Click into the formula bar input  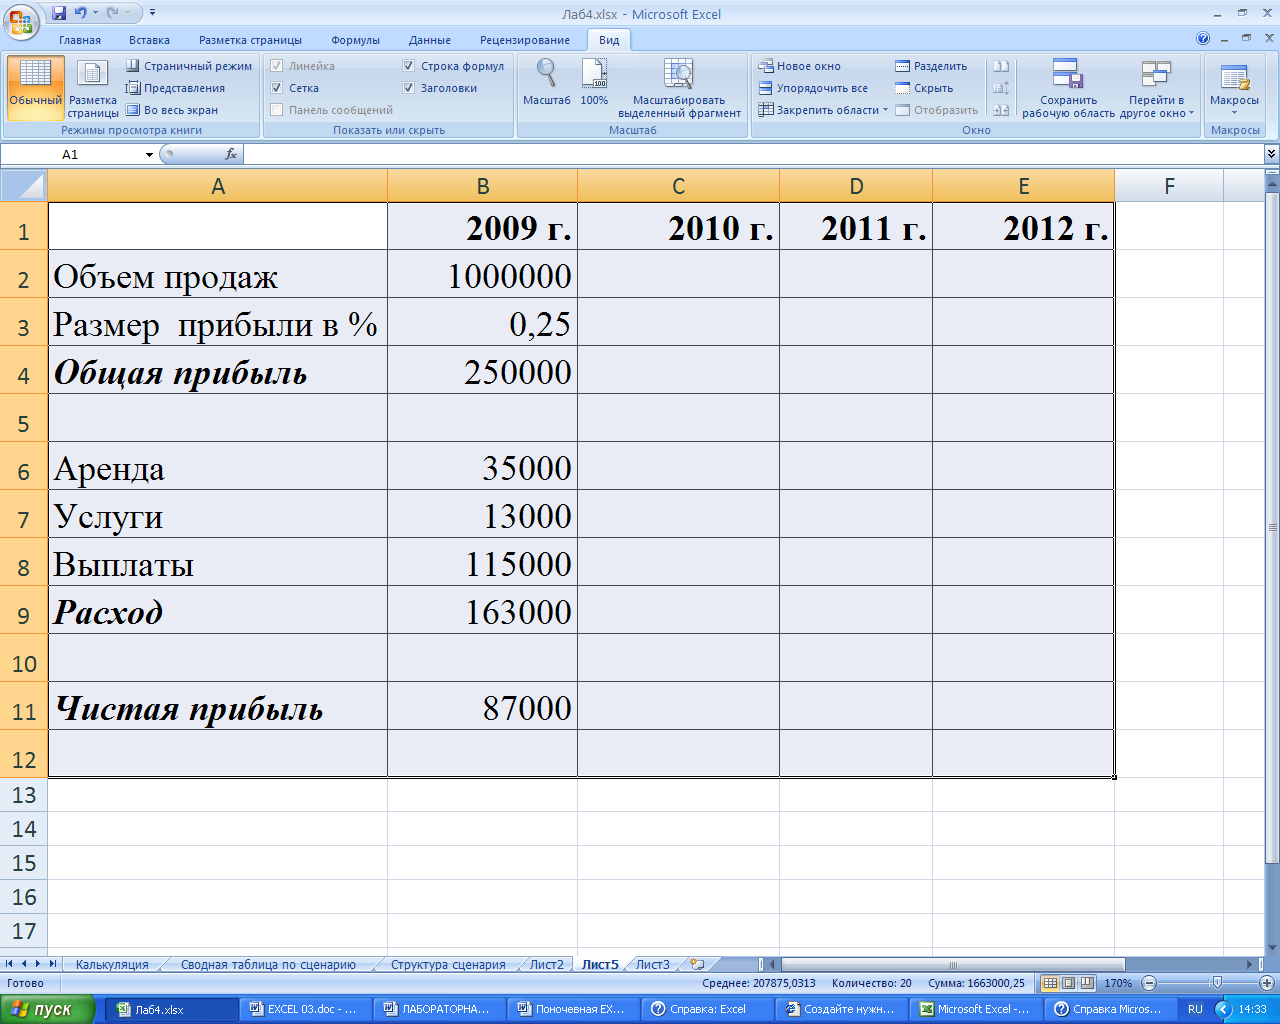(x=753, y=154)
